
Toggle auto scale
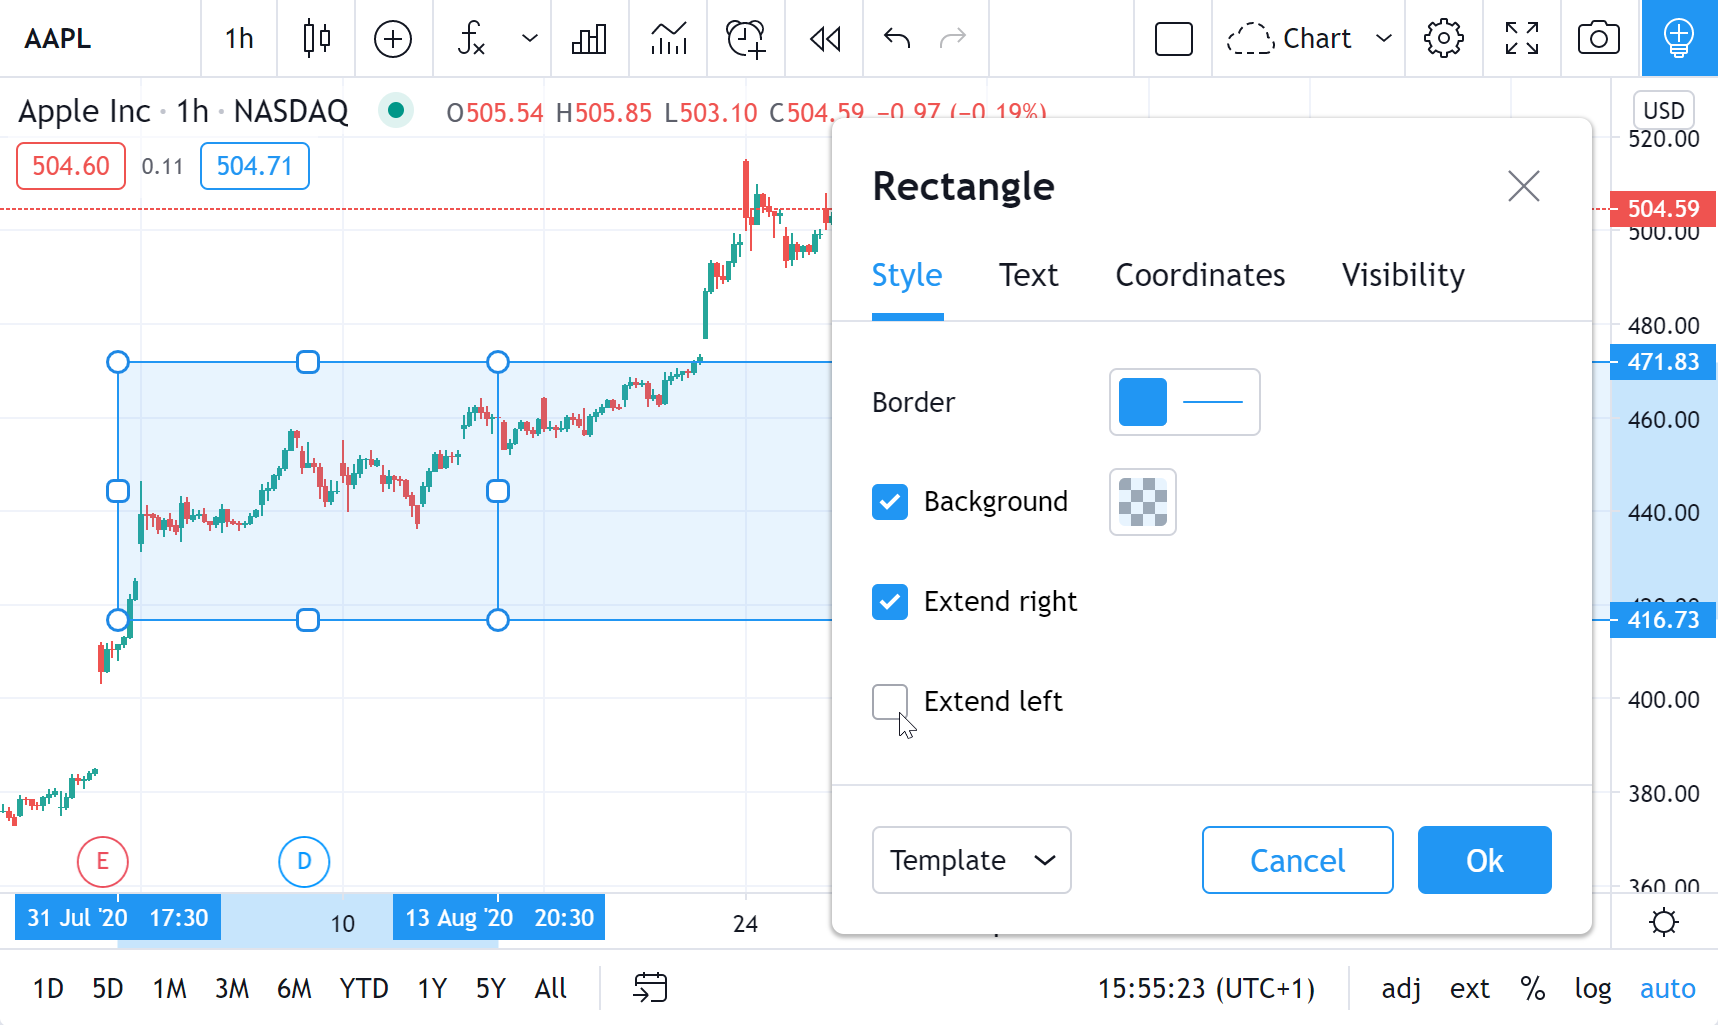1668,989
